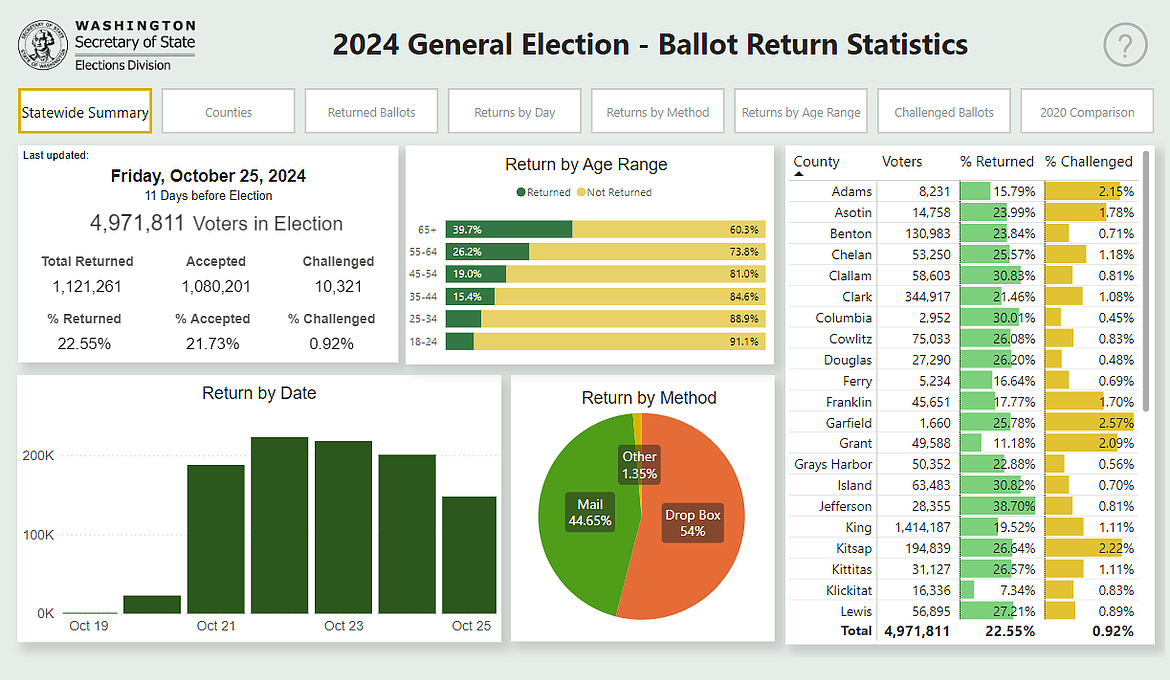1170x680 pixels.
Task: Click the Washington state seal logo
Action: pyautogui.click(x=42, y=44)
